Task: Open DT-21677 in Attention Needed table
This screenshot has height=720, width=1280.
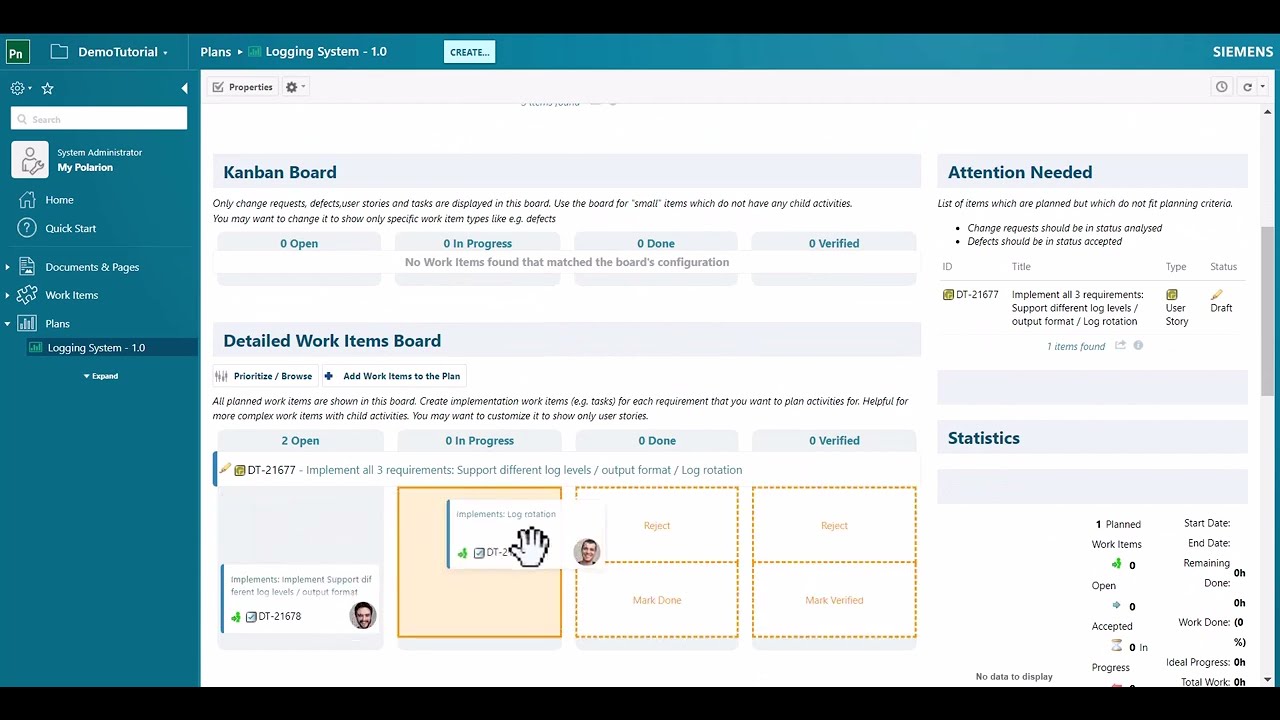Action: (977, 295)
